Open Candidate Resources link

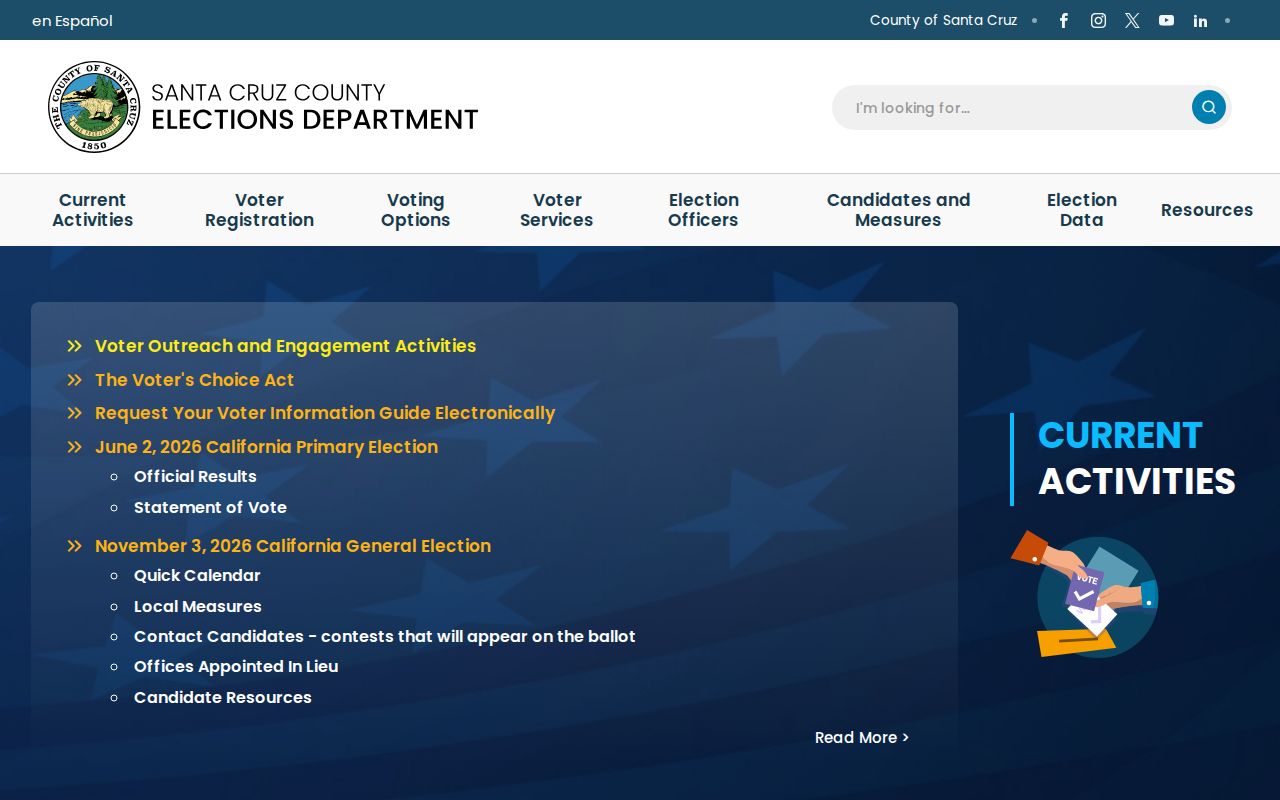click(222, 697)
